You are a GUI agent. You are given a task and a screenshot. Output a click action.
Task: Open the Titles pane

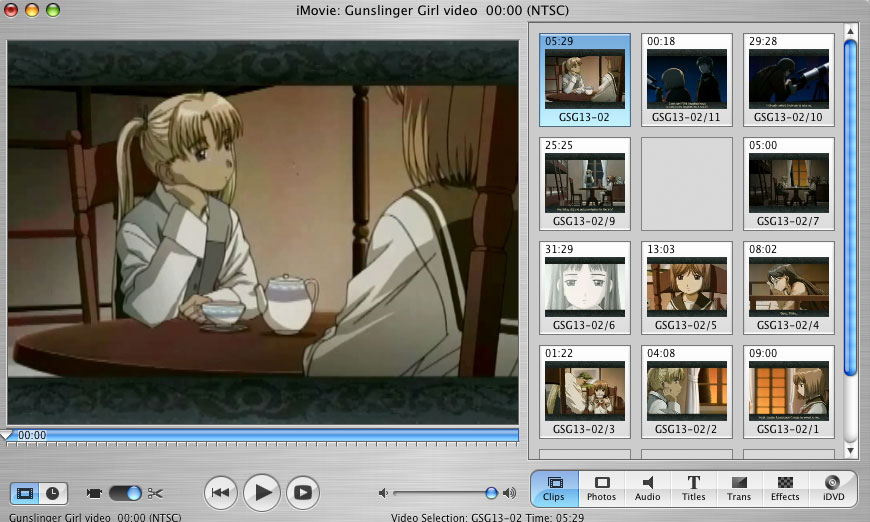coord(693,488)
